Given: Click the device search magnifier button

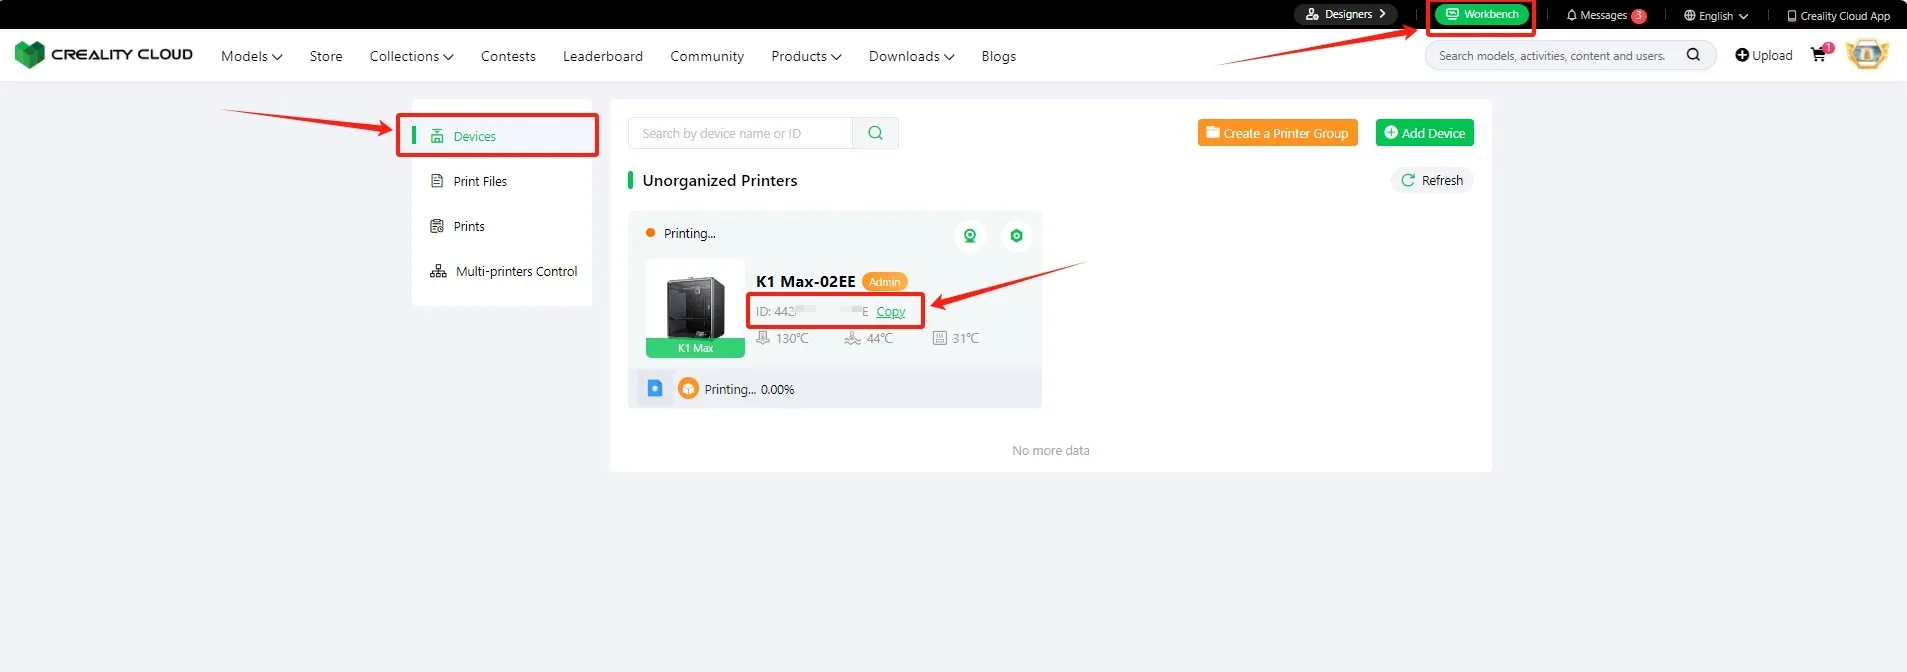Looking at the screenshot, I should pos(875,133).
